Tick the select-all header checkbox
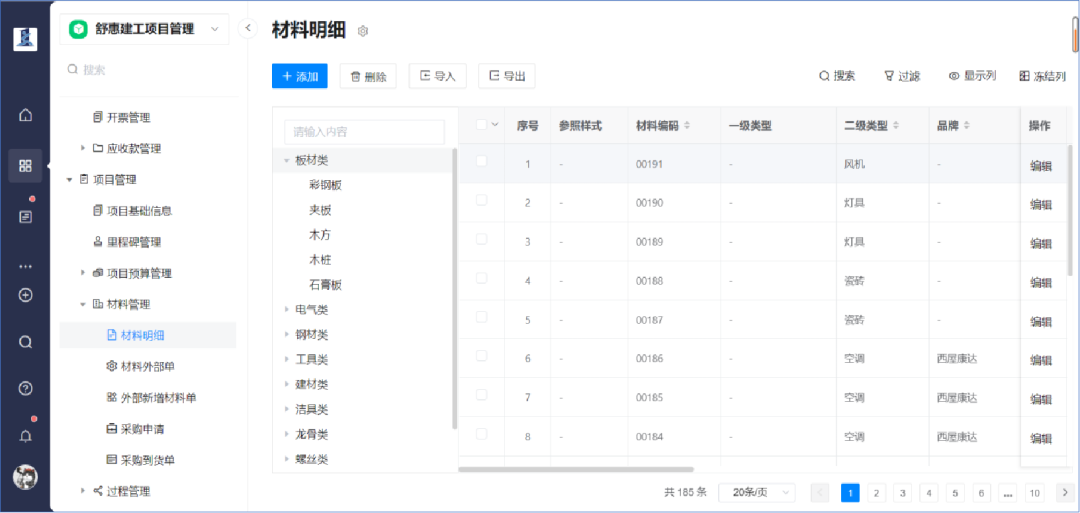 (x=481, y=124)
